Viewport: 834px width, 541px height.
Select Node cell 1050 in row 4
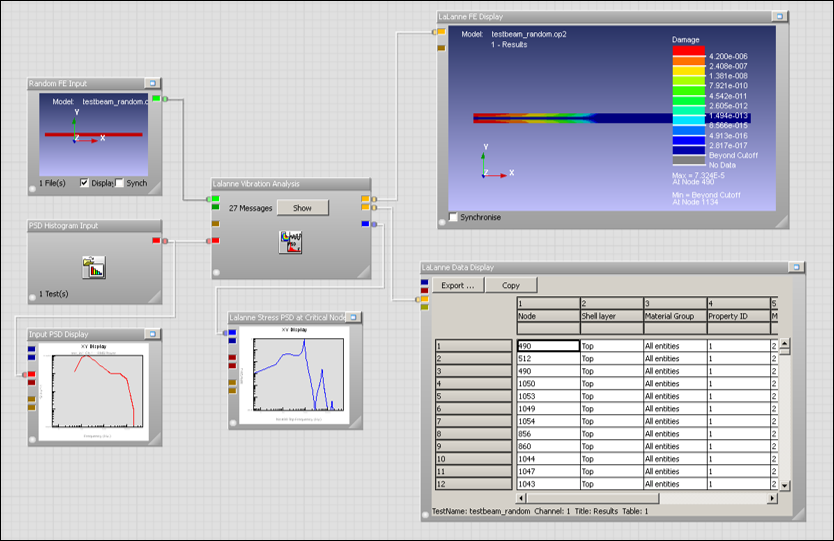pos(548,384)
